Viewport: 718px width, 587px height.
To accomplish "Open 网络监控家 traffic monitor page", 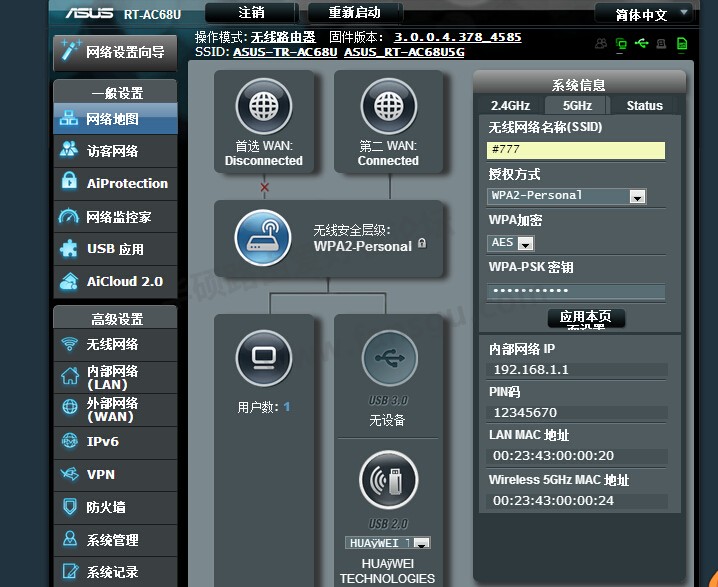I will 115,217.
